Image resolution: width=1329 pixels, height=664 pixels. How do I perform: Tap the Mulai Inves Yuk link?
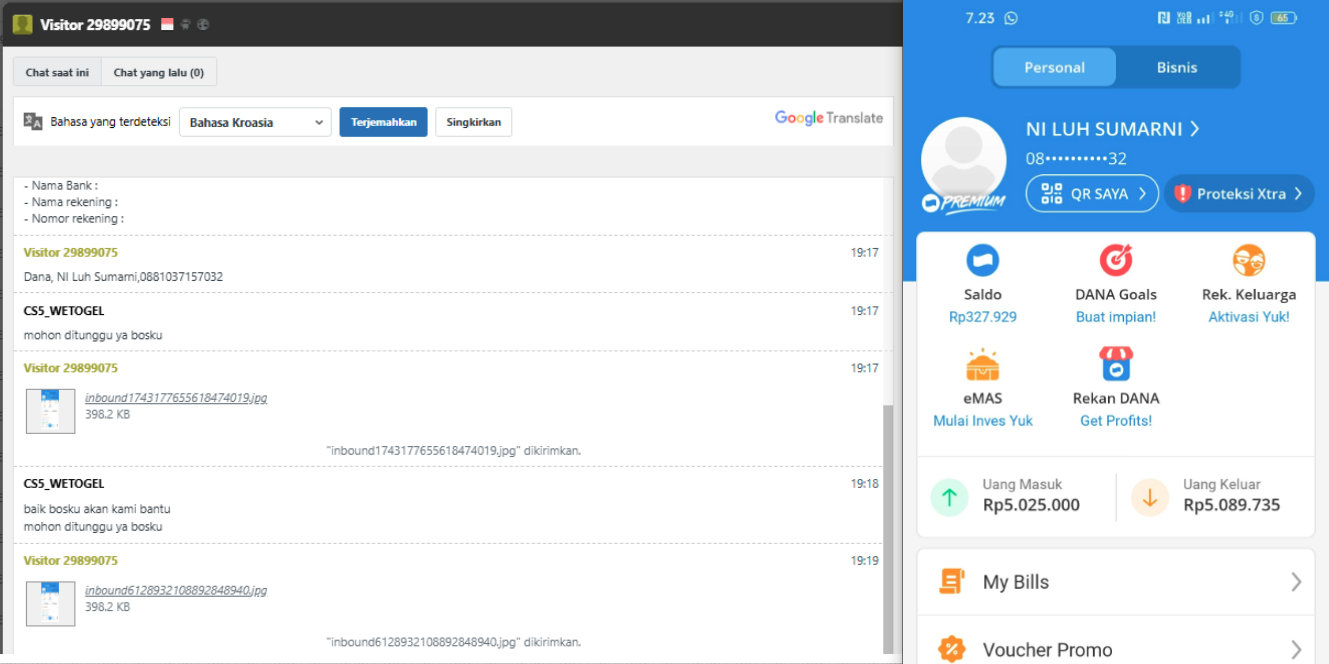[x=983, y=421]
